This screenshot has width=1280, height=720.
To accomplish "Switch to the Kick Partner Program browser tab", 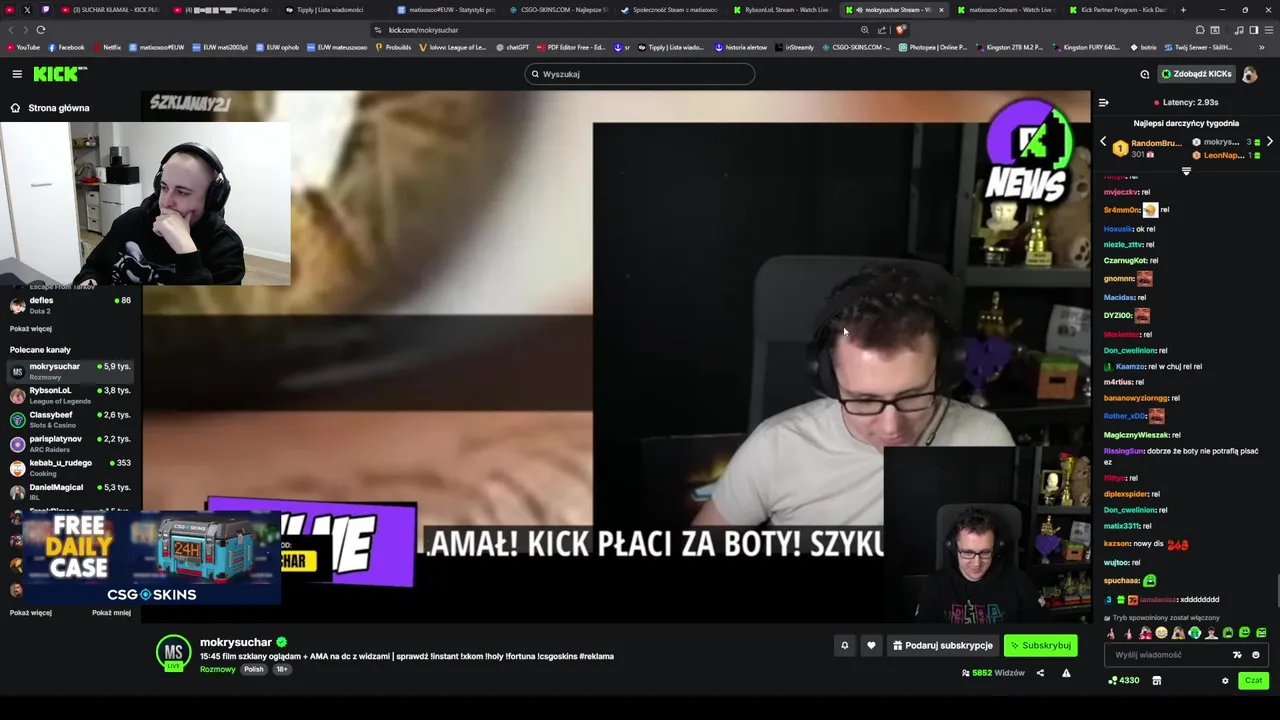I will 1117,10.
